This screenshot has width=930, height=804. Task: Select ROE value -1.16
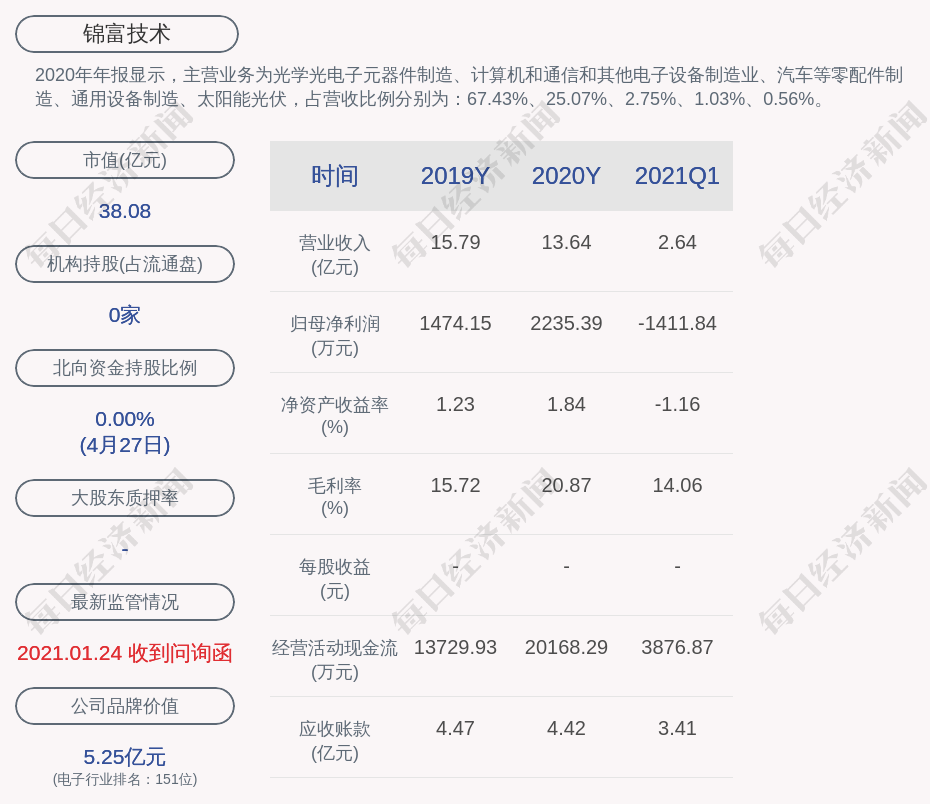(677, 404)
